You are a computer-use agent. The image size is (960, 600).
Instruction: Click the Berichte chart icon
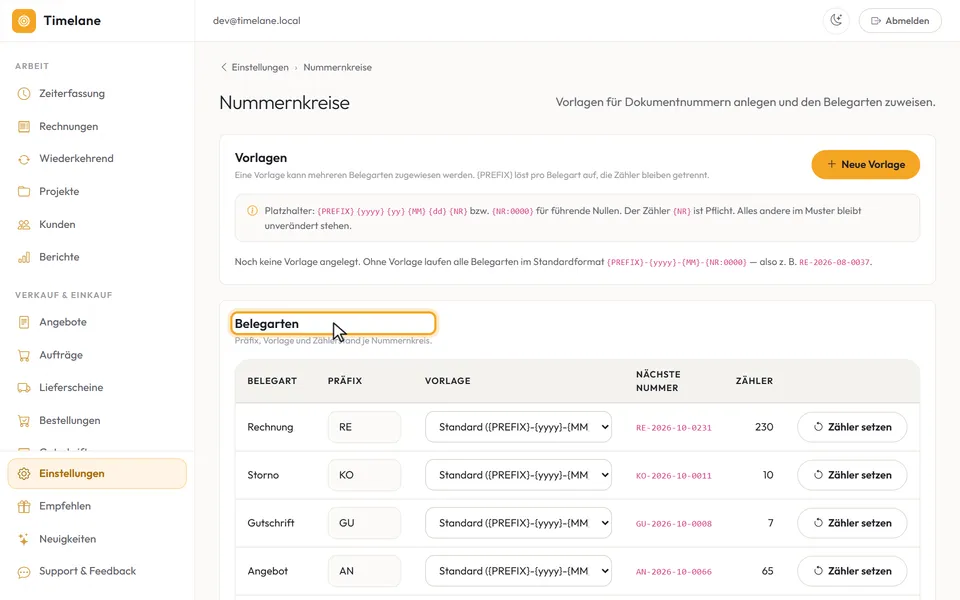click(24, 257)
